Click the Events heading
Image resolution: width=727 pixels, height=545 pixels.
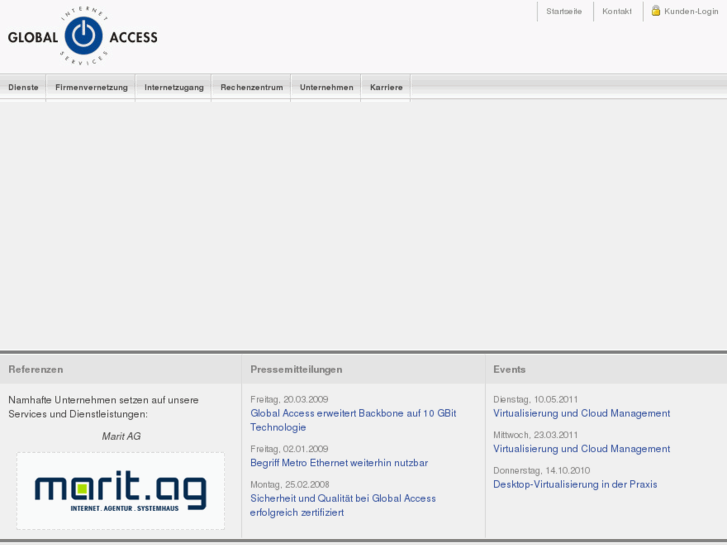[509, 370]
